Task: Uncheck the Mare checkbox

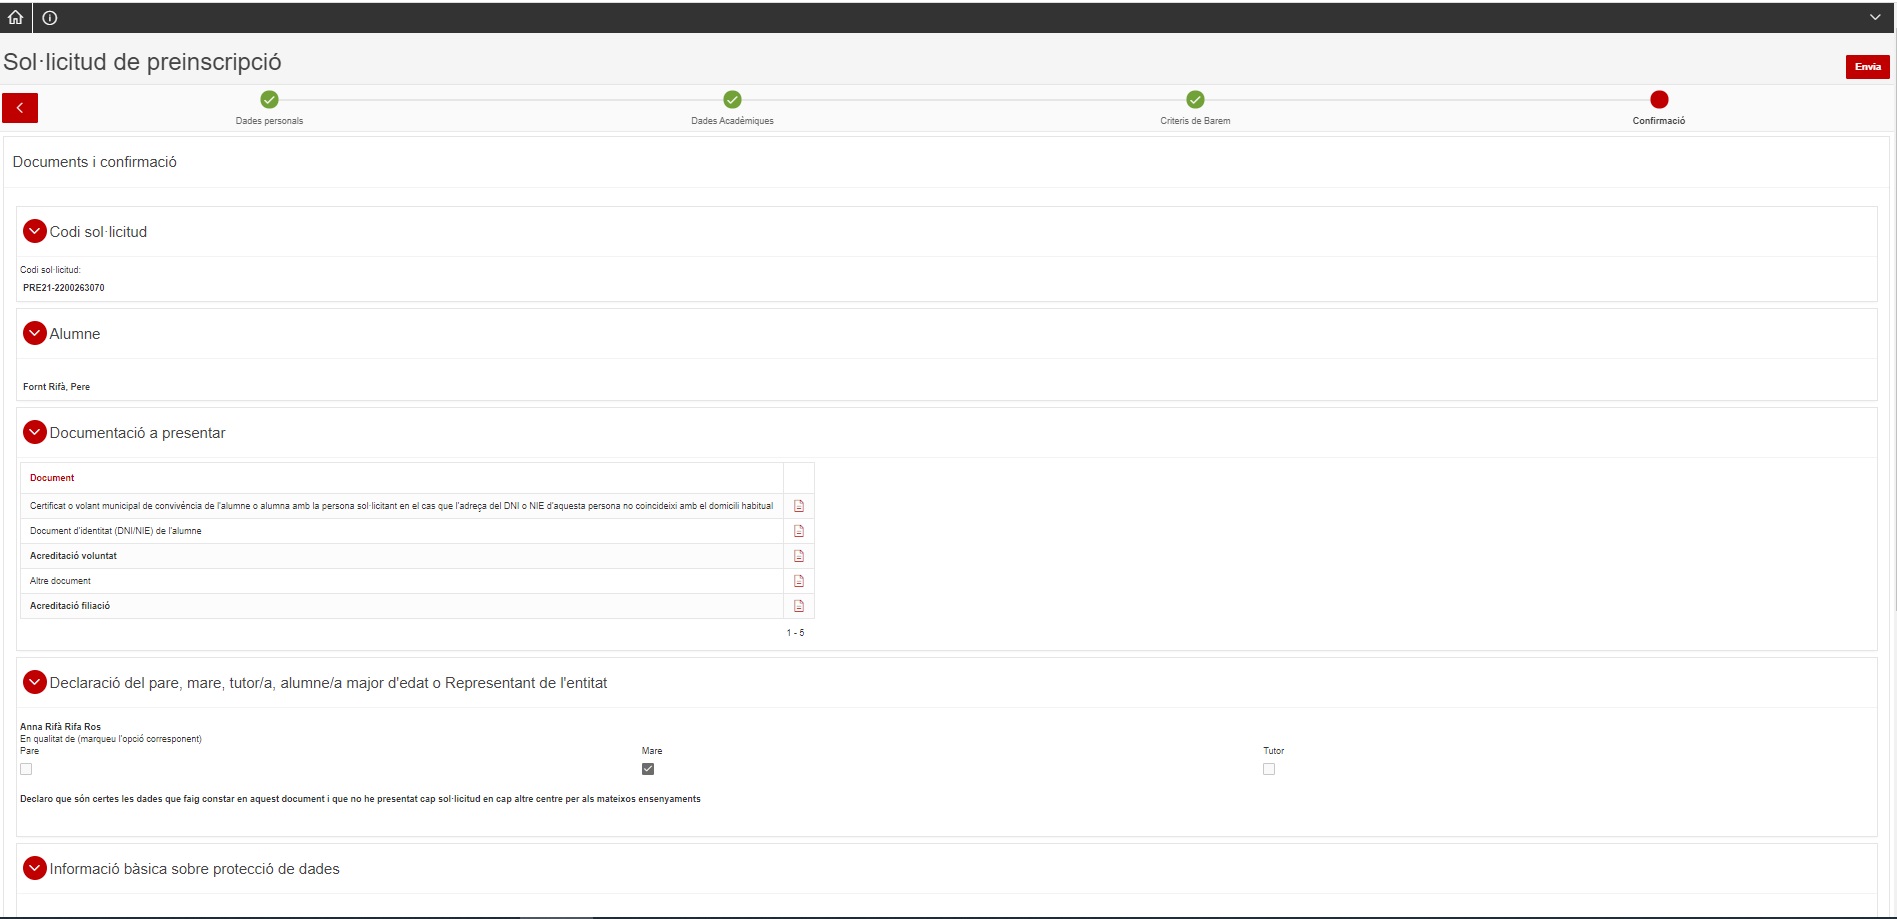Action: pyautogui.click(x=648, y=769)
